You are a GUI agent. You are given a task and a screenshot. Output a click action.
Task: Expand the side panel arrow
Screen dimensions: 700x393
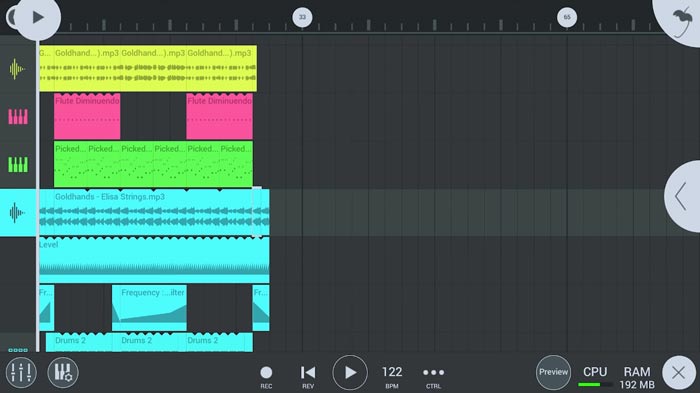coord(683,196)
